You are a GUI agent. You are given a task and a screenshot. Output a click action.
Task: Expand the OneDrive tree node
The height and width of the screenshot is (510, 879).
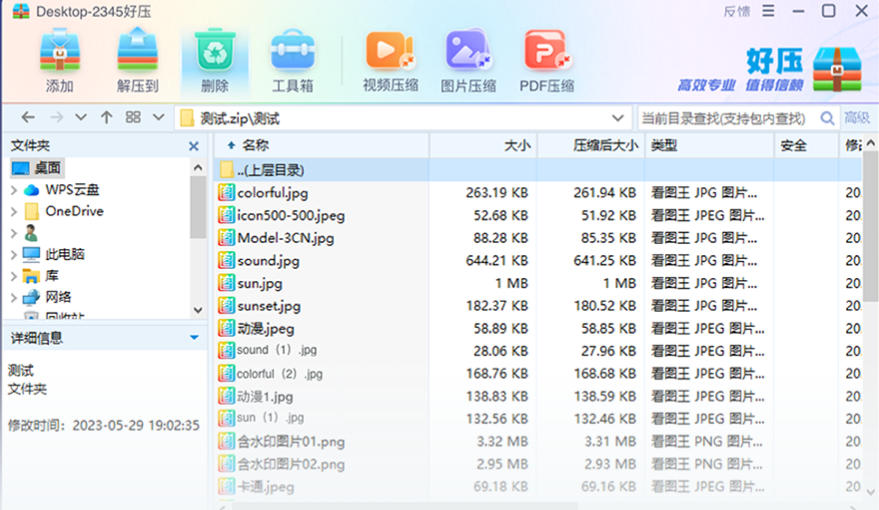(14, 212)
